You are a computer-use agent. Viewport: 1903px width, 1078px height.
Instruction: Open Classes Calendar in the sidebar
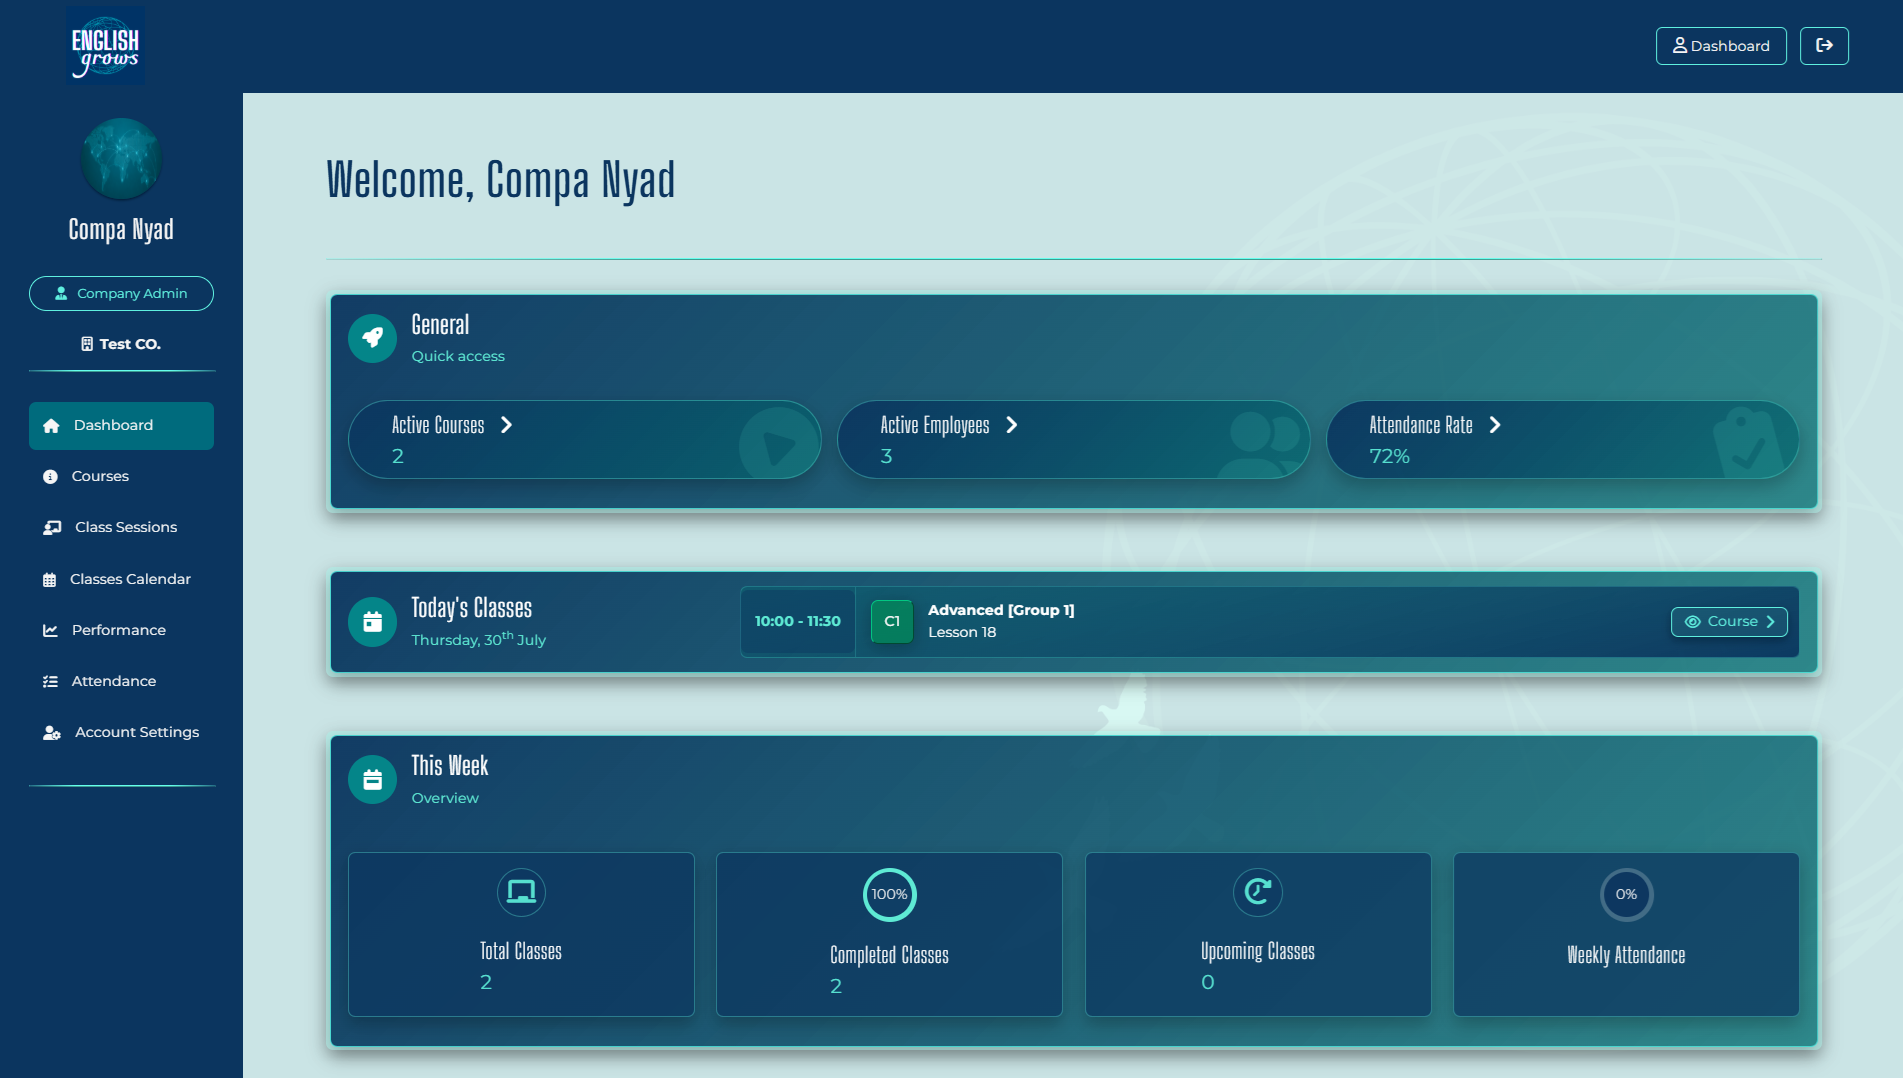pyautogui.click(x=121, y=580)
